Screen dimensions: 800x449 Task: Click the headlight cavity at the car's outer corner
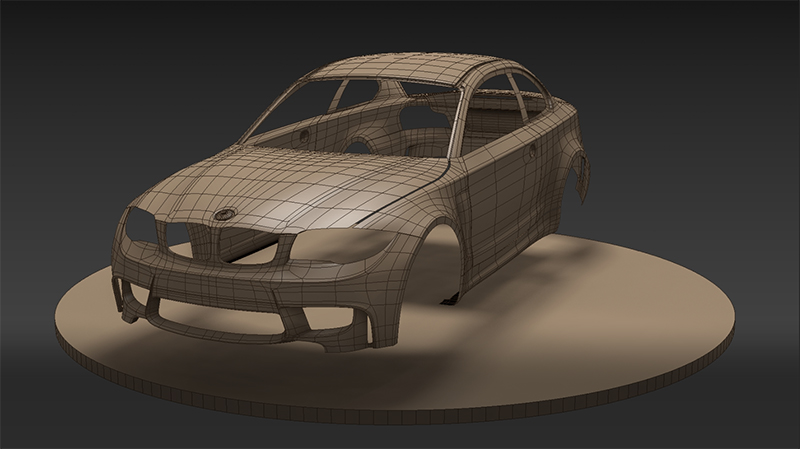point(138,228)
